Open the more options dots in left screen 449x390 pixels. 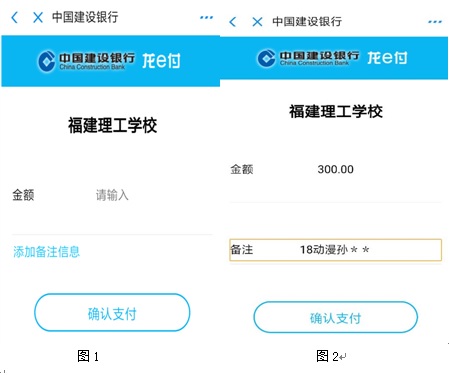pyautogui.click(x=206, y=17)
